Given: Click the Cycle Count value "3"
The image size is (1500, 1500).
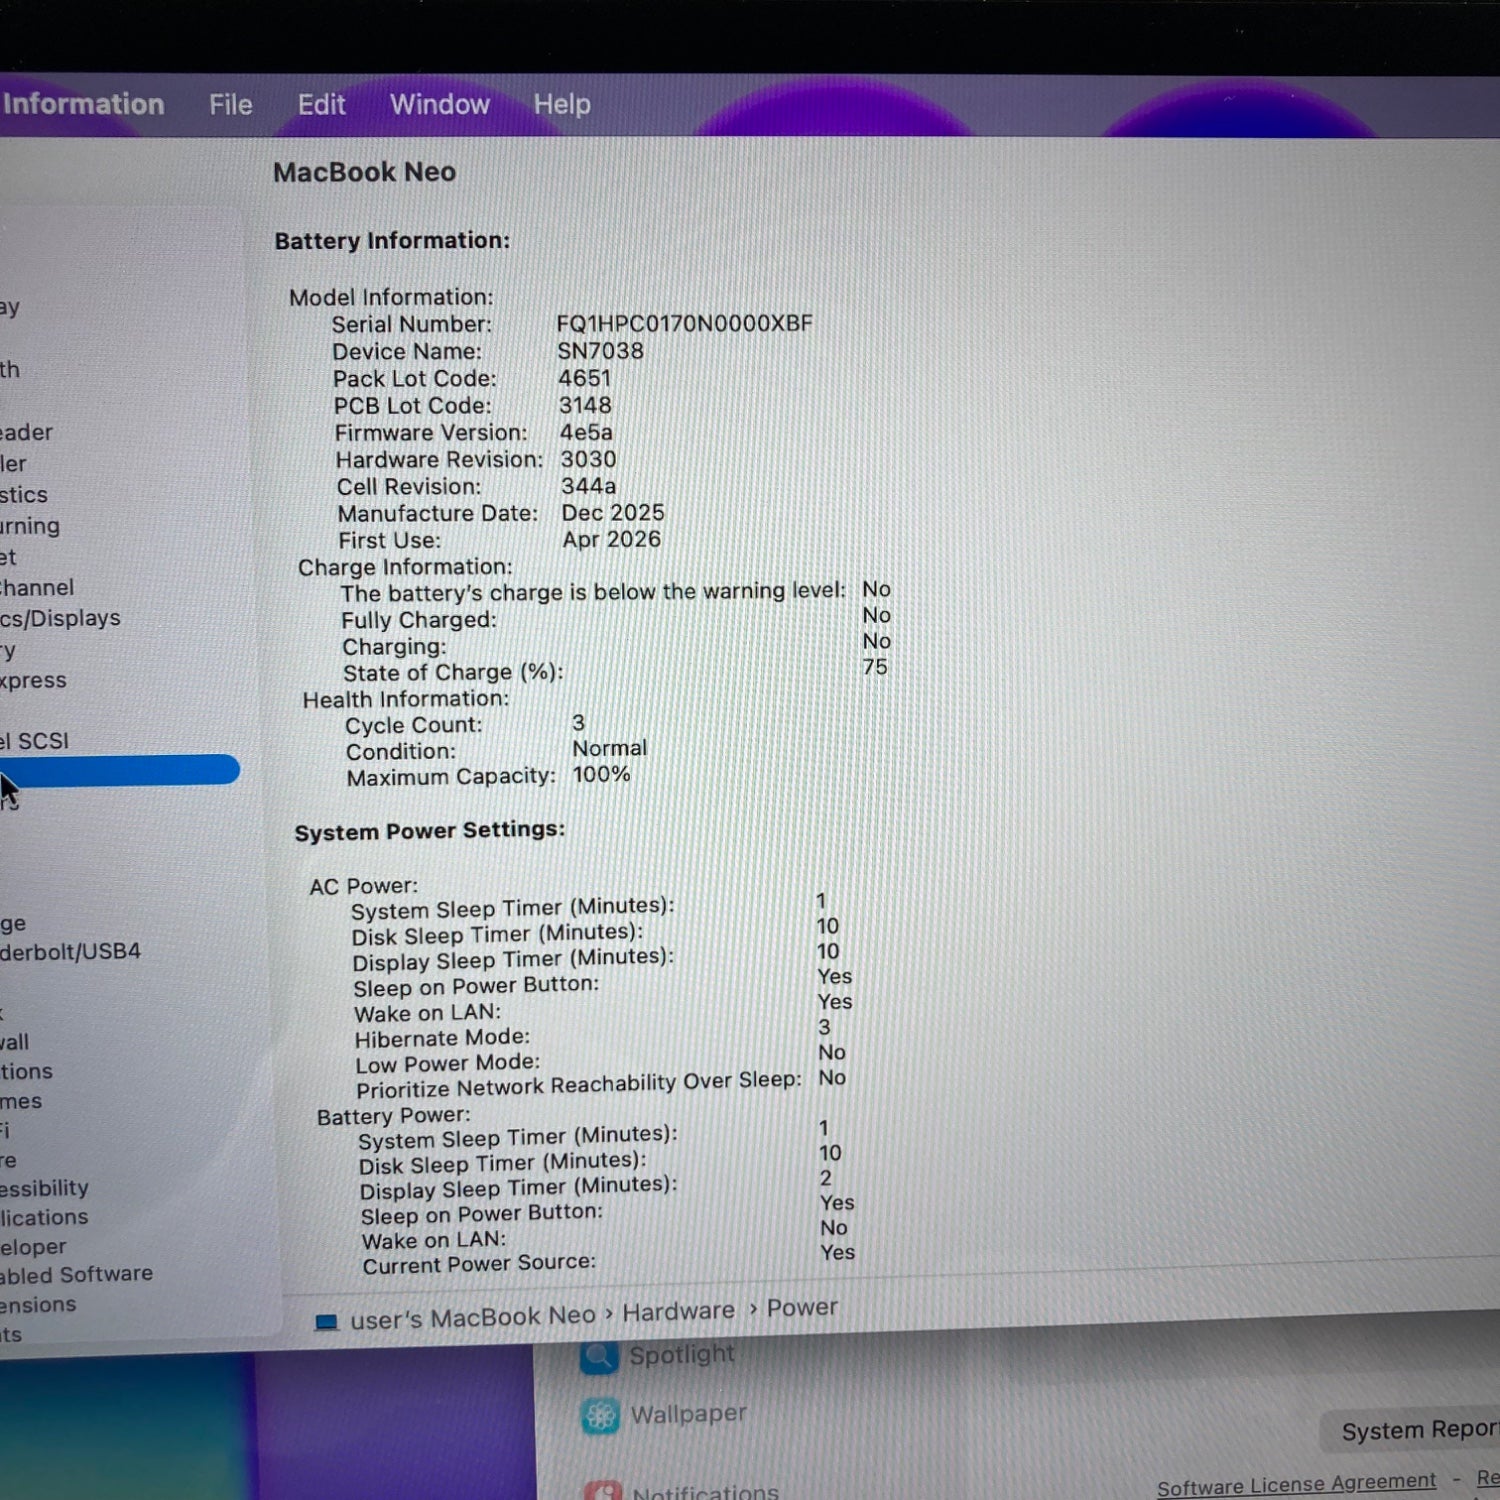Looking at the screenshot, I should tap(578, 723).
